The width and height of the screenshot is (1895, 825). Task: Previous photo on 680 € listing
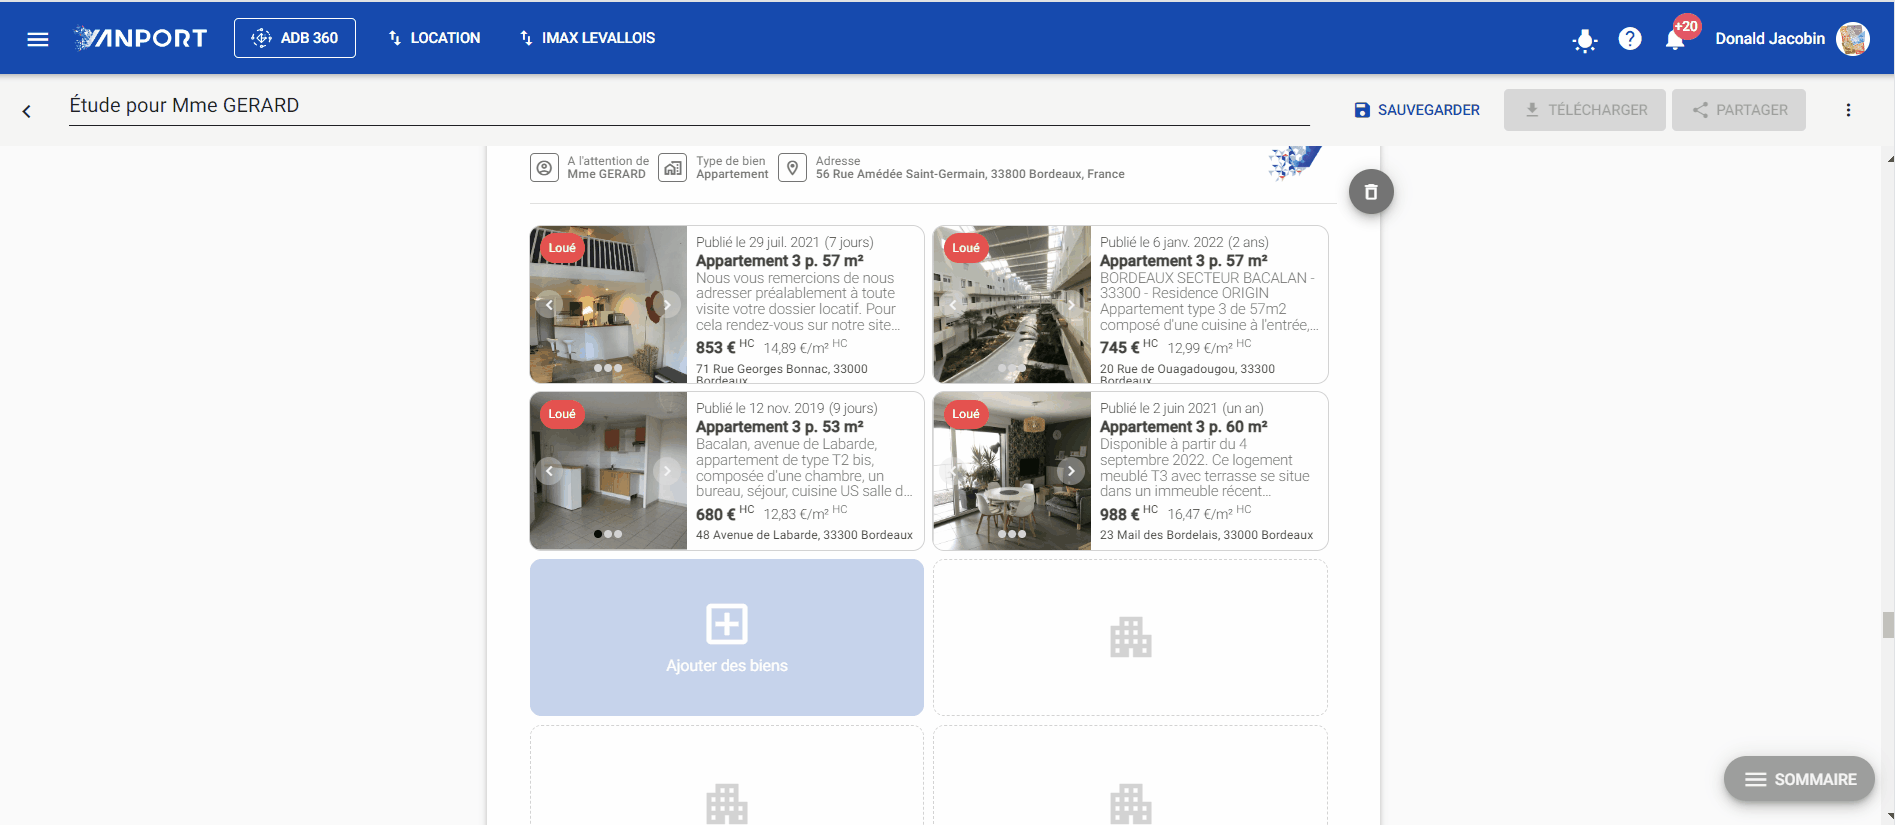coord(549,471)
